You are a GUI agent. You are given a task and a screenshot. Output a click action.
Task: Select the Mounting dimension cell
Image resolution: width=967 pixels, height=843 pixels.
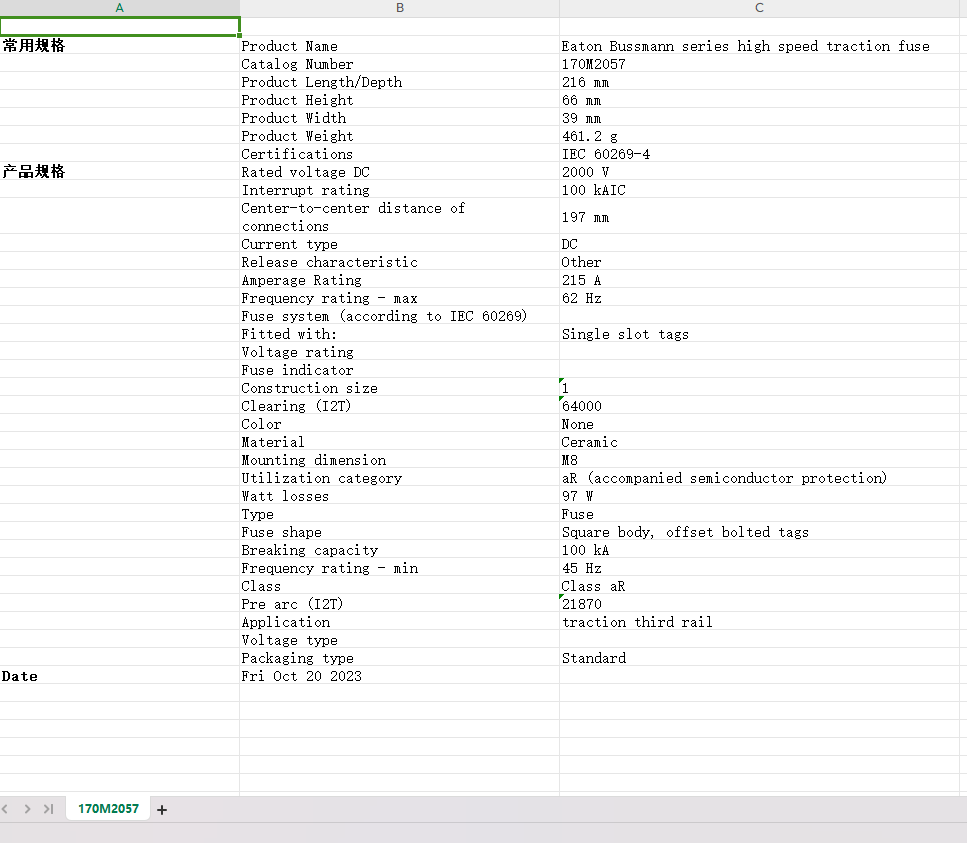coord(400,459)
